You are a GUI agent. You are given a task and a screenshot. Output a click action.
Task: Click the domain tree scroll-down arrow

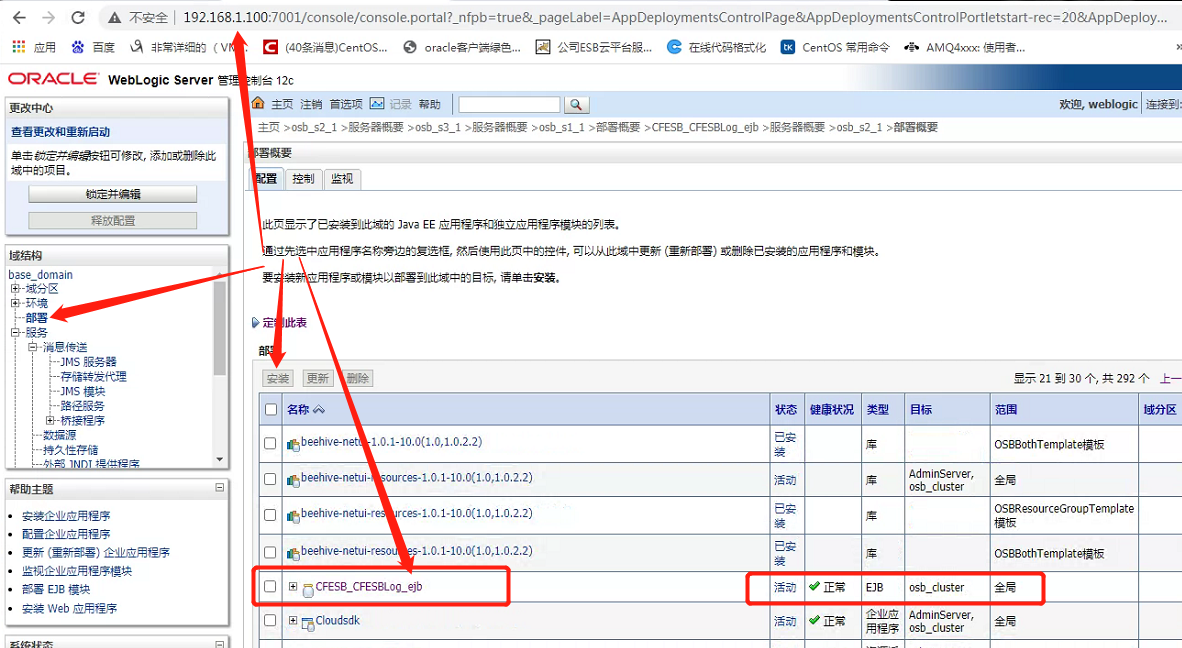(x=219, y=459)
